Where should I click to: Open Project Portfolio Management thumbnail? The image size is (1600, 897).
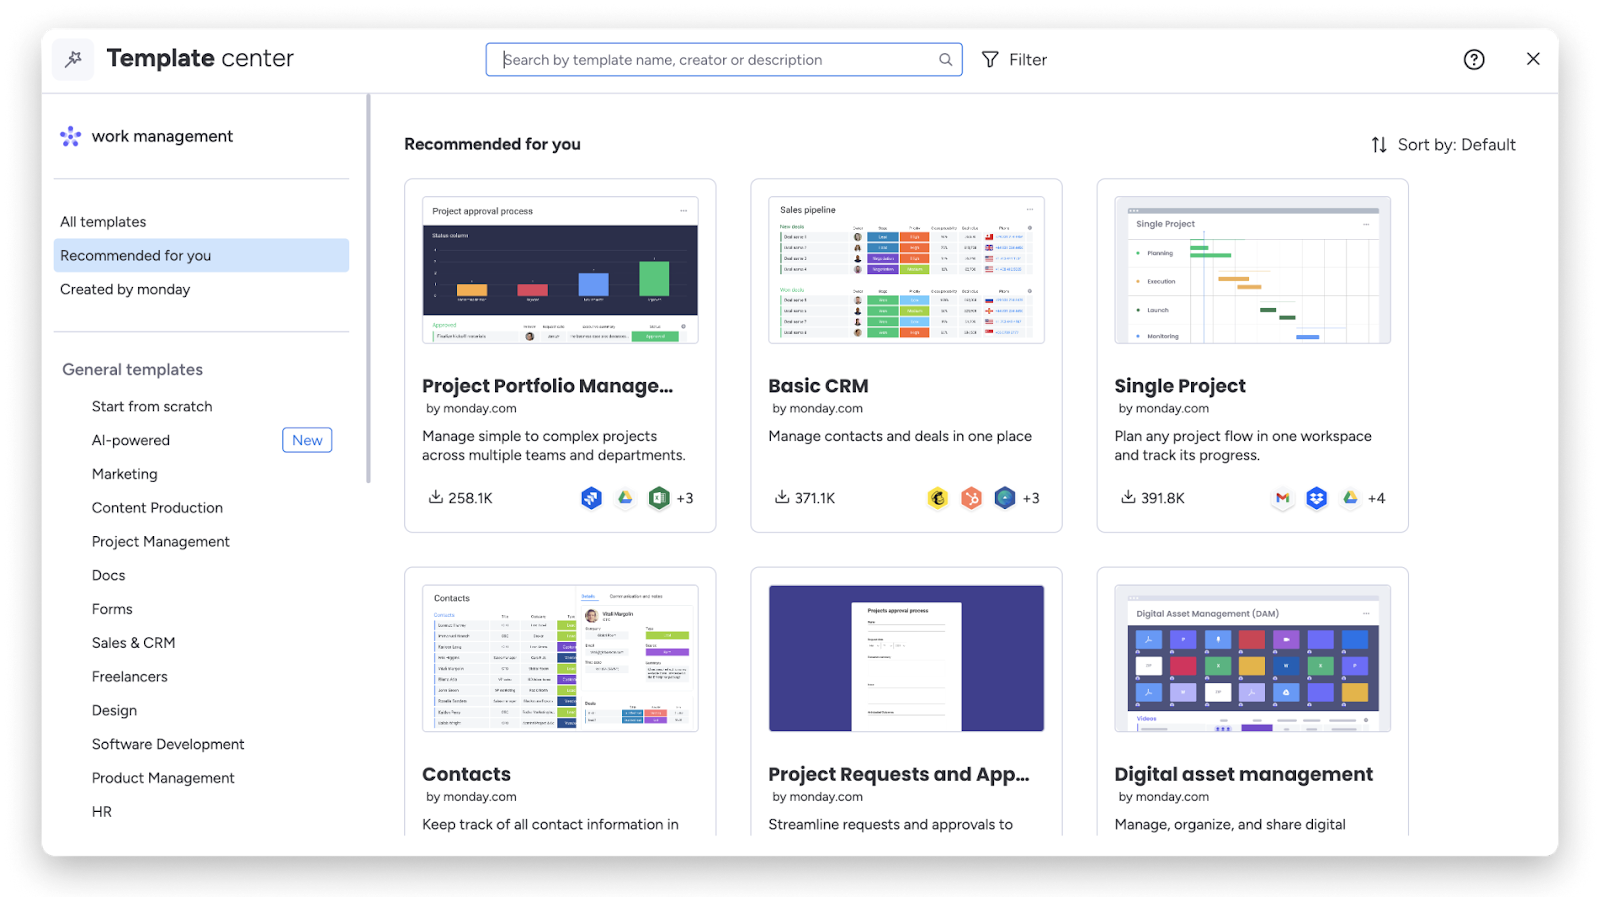pos(560,270)
